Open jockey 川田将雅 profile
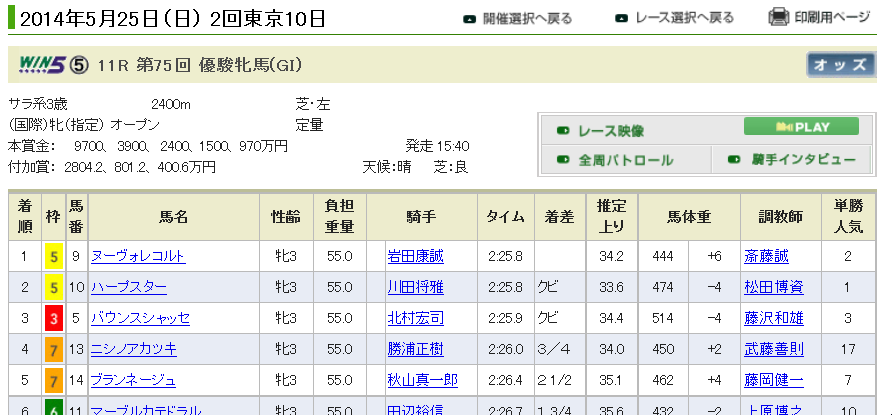The height and width of the screenshot is (415, 892). click(x=415, y=287)
